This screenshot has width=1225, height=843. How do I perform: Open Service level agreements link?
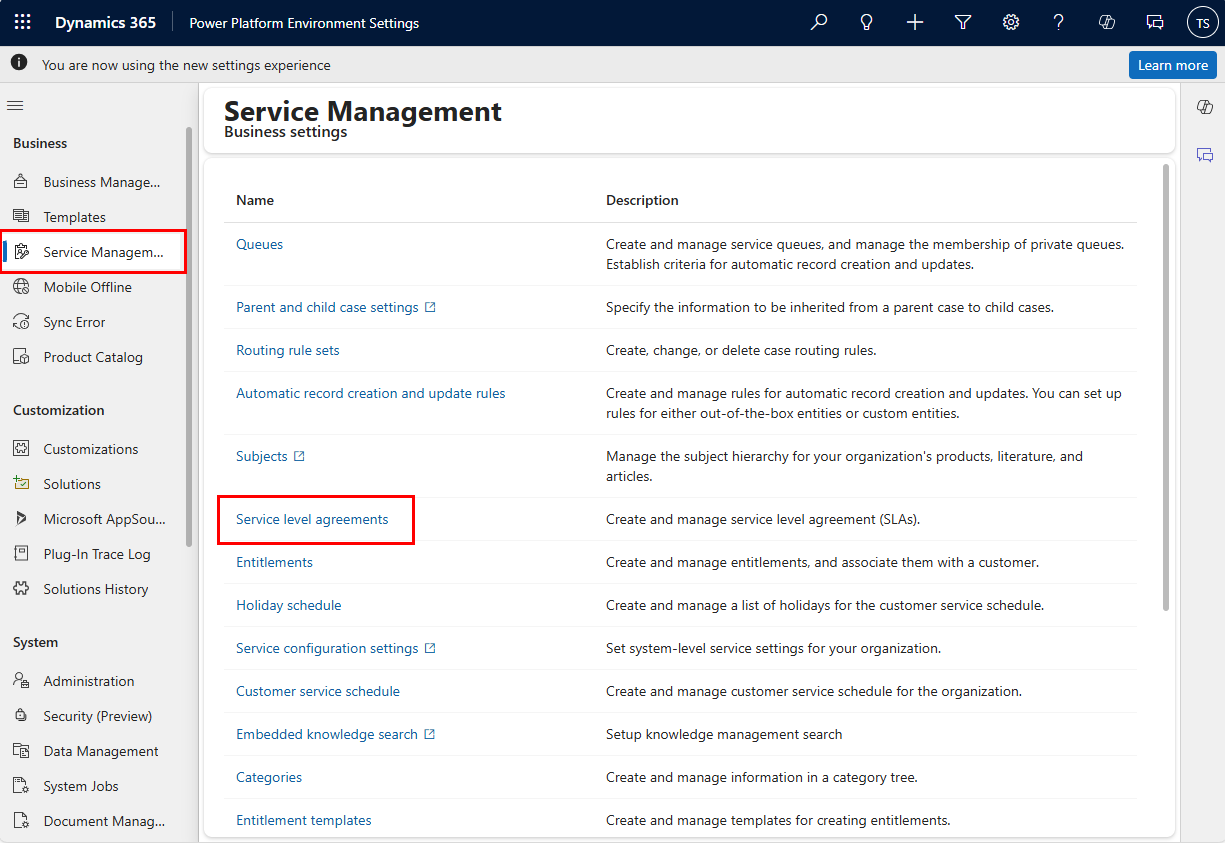click(312, 519)
